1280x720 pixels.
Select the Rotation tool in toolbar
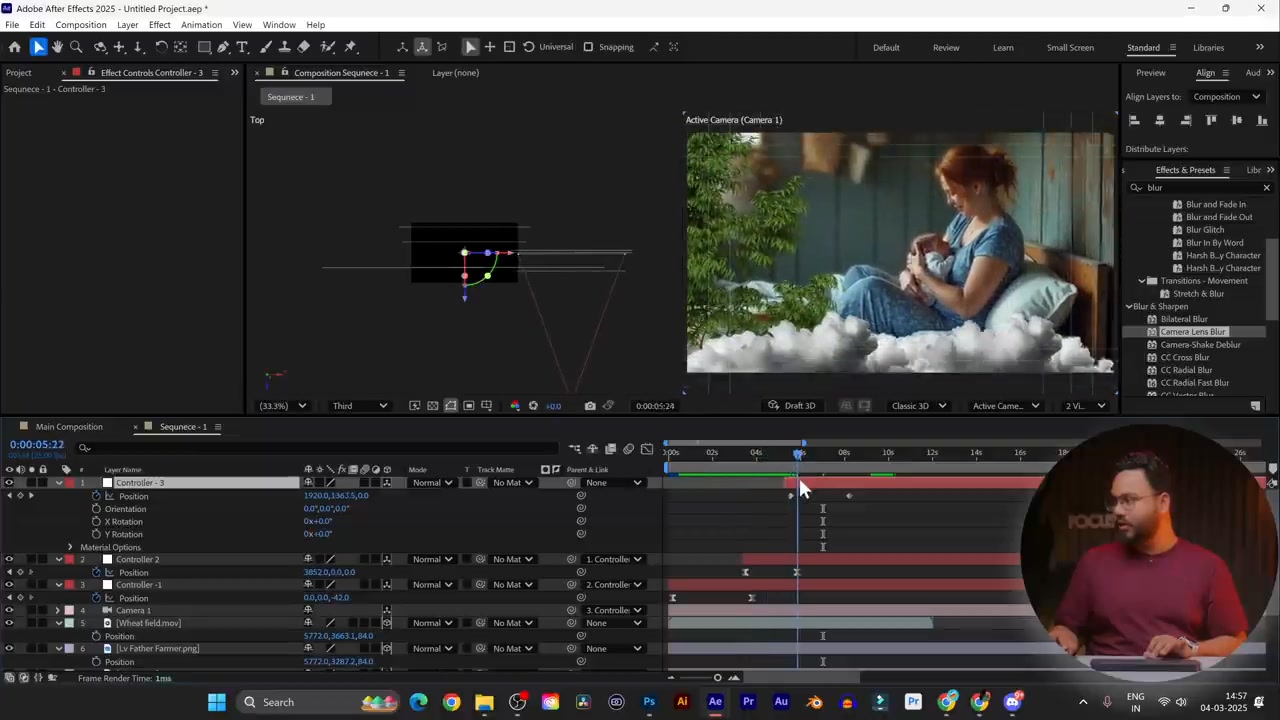point(161,47)
